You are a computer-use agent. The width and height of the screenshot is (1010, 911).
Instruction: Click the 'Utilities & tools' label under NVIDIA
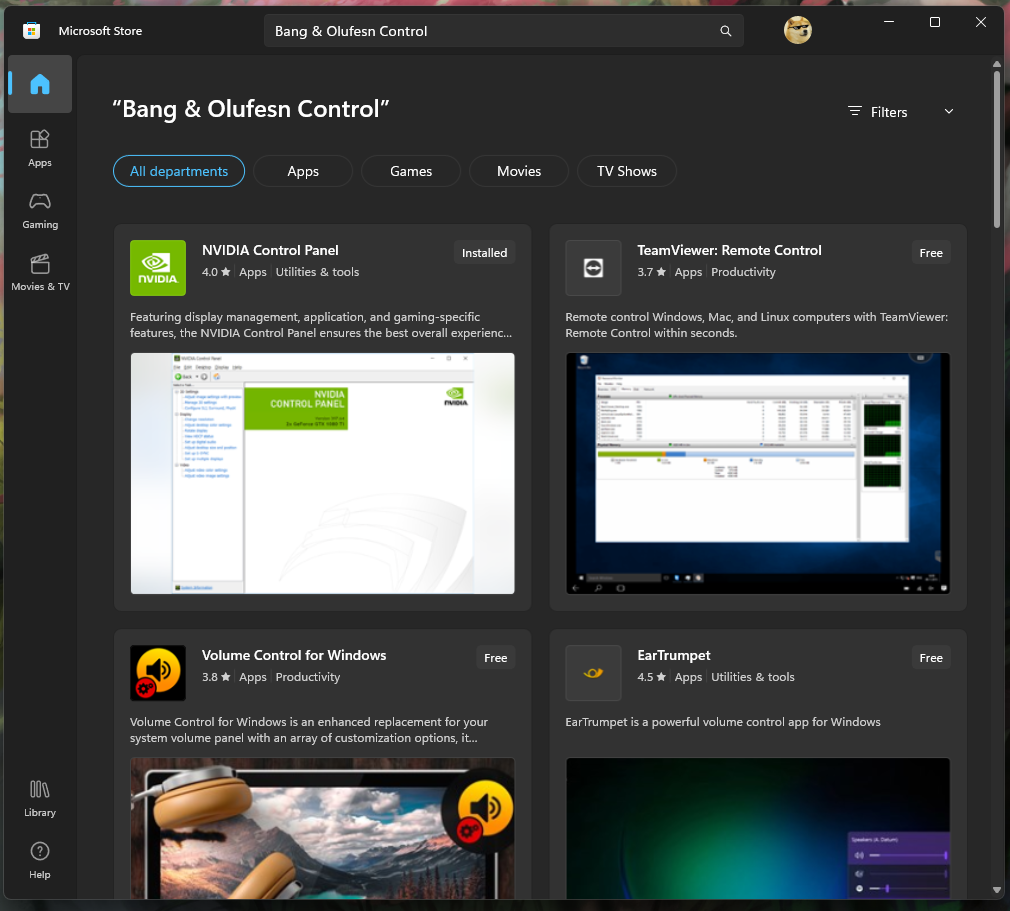point(318,272)
